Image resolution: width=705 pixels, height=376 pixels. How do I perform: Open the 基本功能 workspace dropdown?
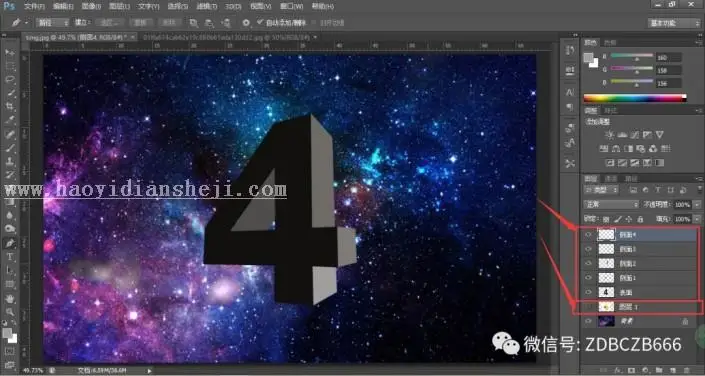tap(673, 23)
